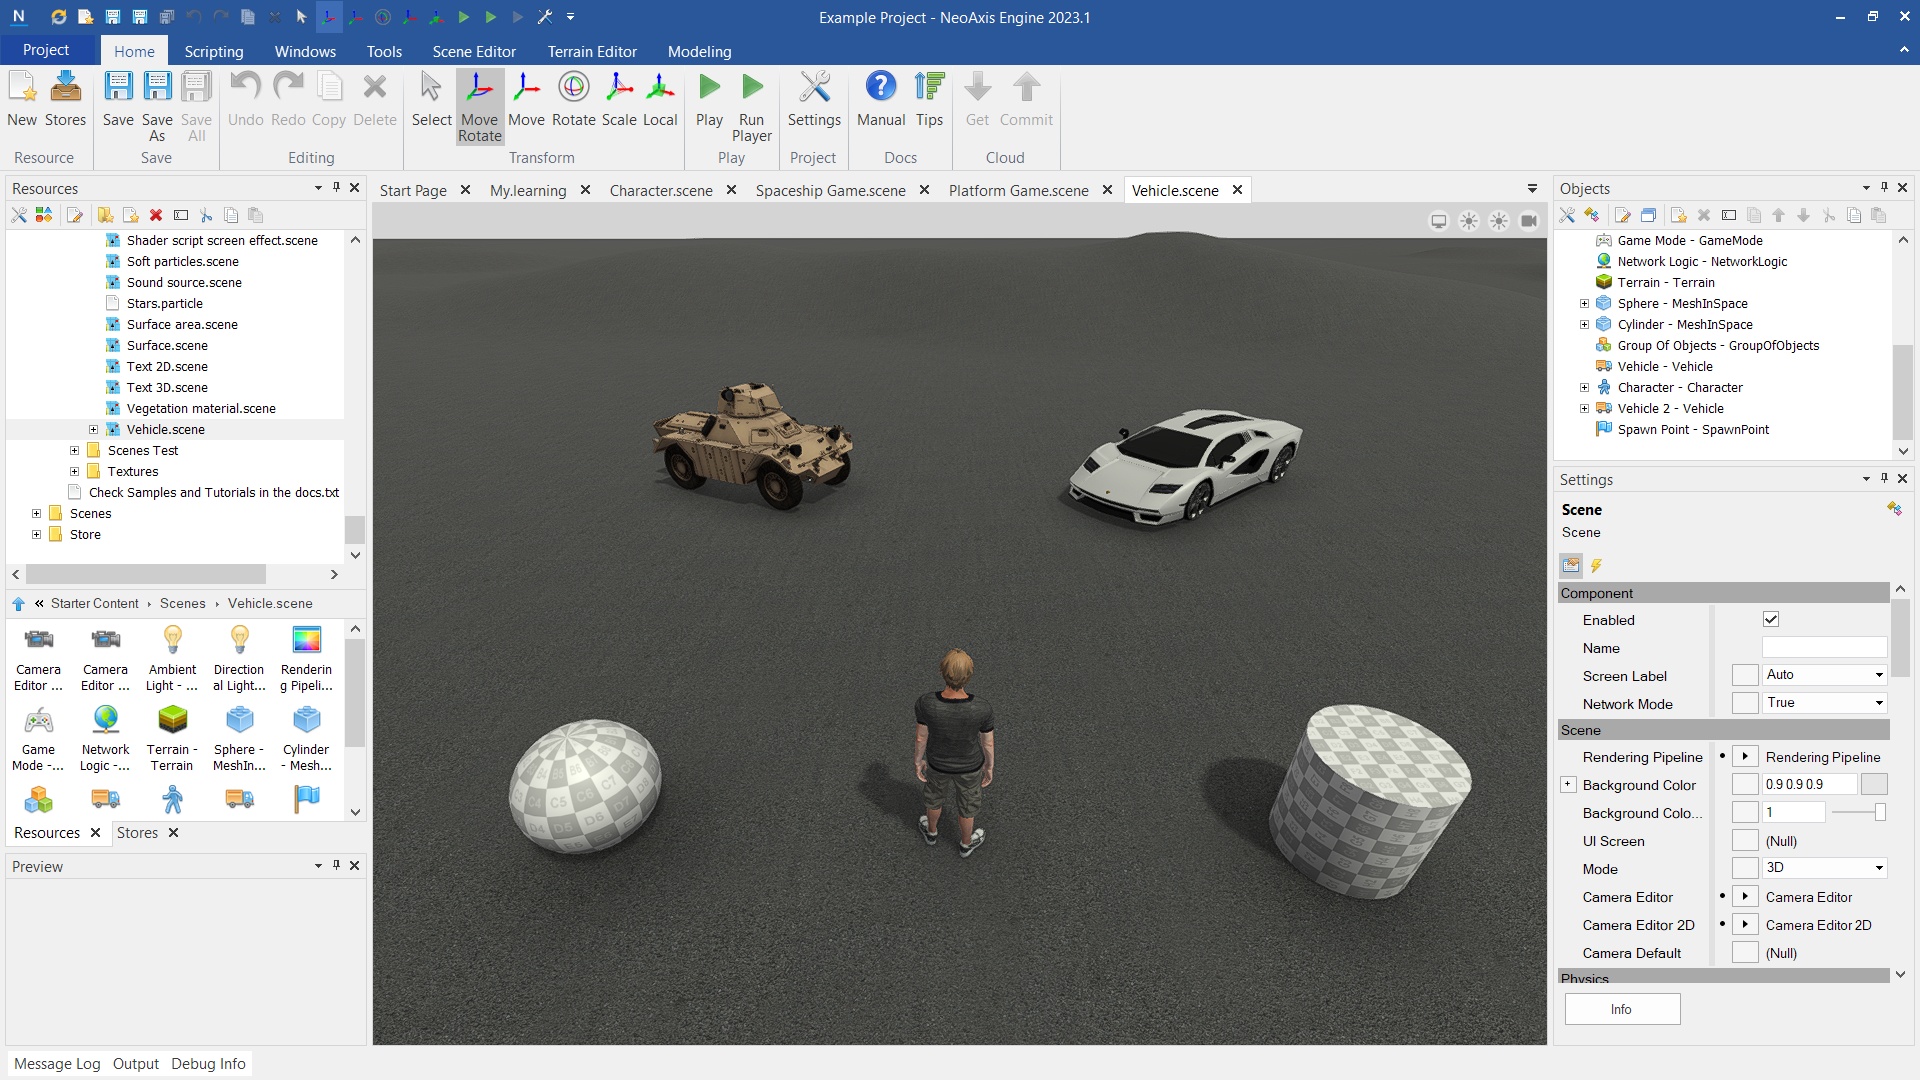Select the Rotate transform tool
Screen dimensions: 1920x1080
click(573, 99)
